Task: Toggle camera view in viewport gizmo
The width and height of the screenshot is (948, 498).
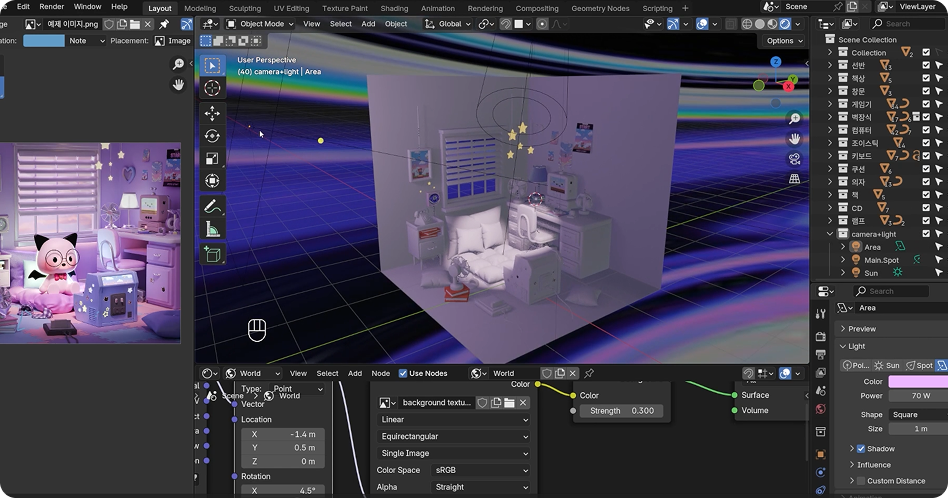Action: click(794, 158)
